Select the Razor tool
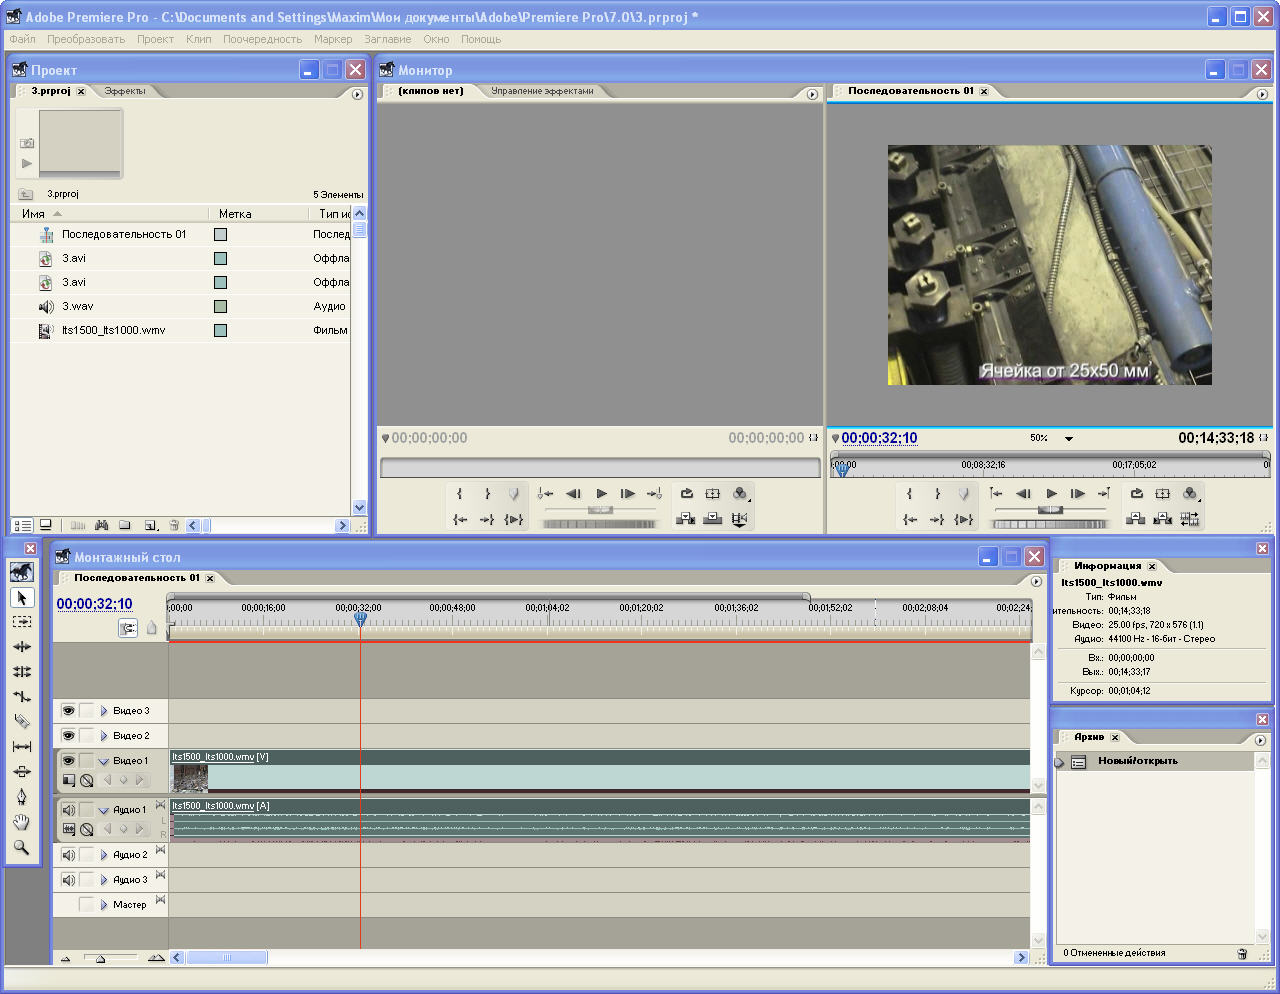This screenshot has height=994, width=1280. (22, 722)
